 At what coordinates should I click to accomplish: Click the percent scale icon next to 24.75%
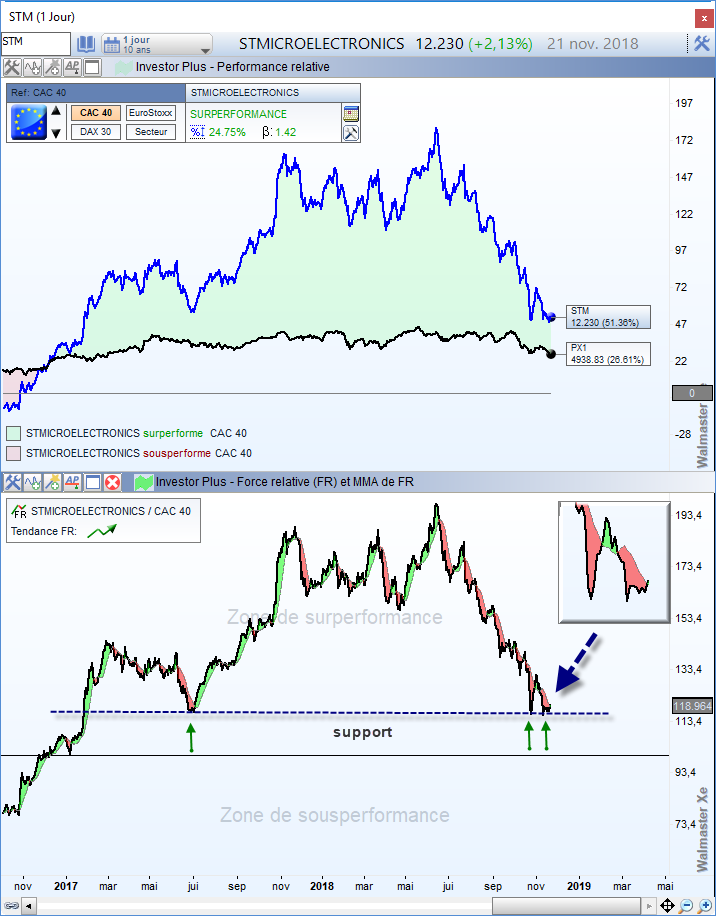(x=198, y=132)
